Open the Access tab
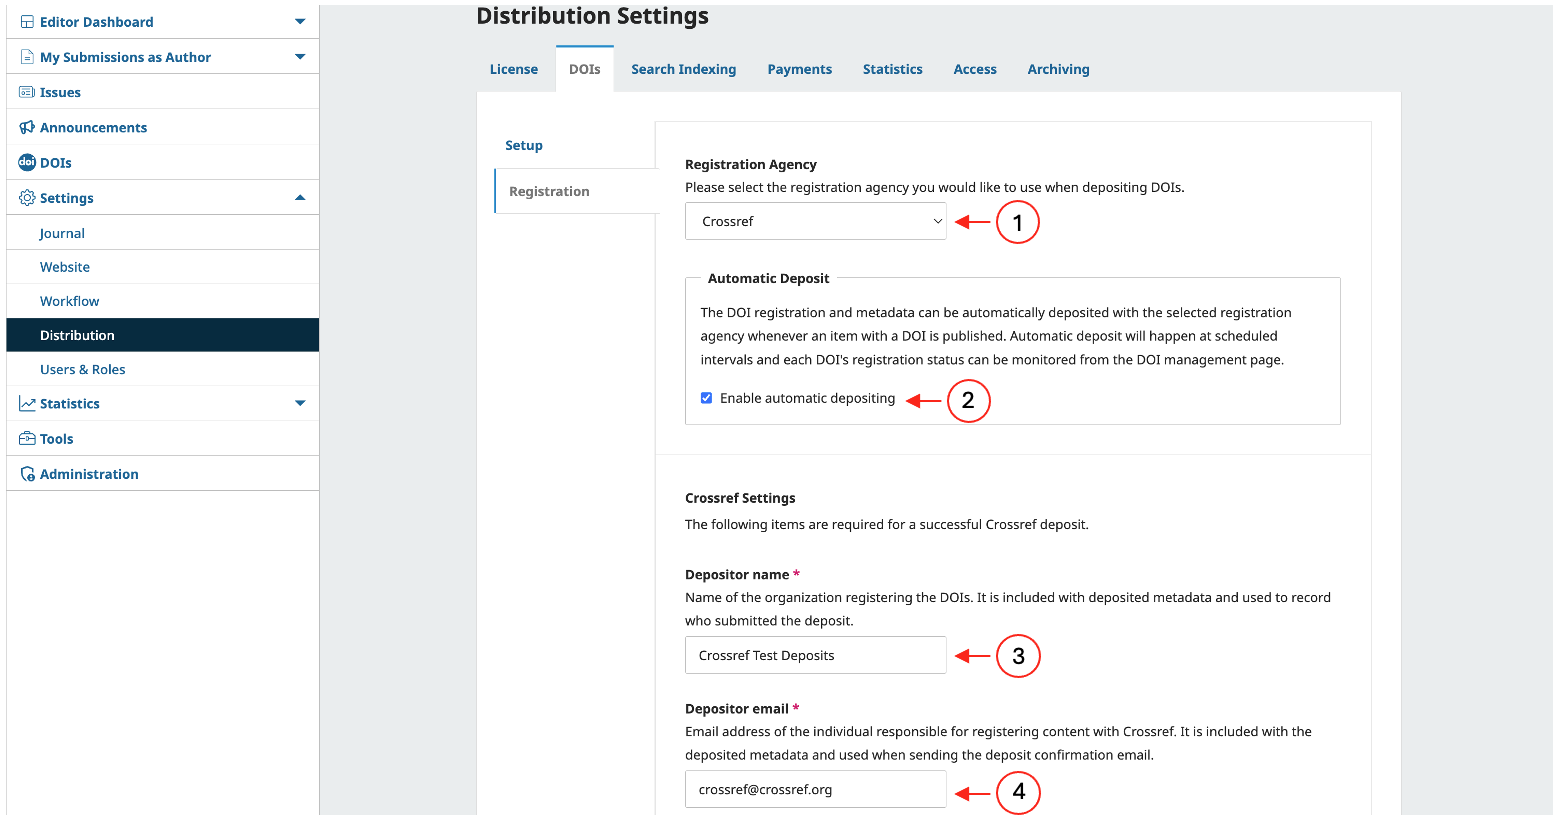The width and height of the screenshot is (1556, 816). [x=975, y=69]
